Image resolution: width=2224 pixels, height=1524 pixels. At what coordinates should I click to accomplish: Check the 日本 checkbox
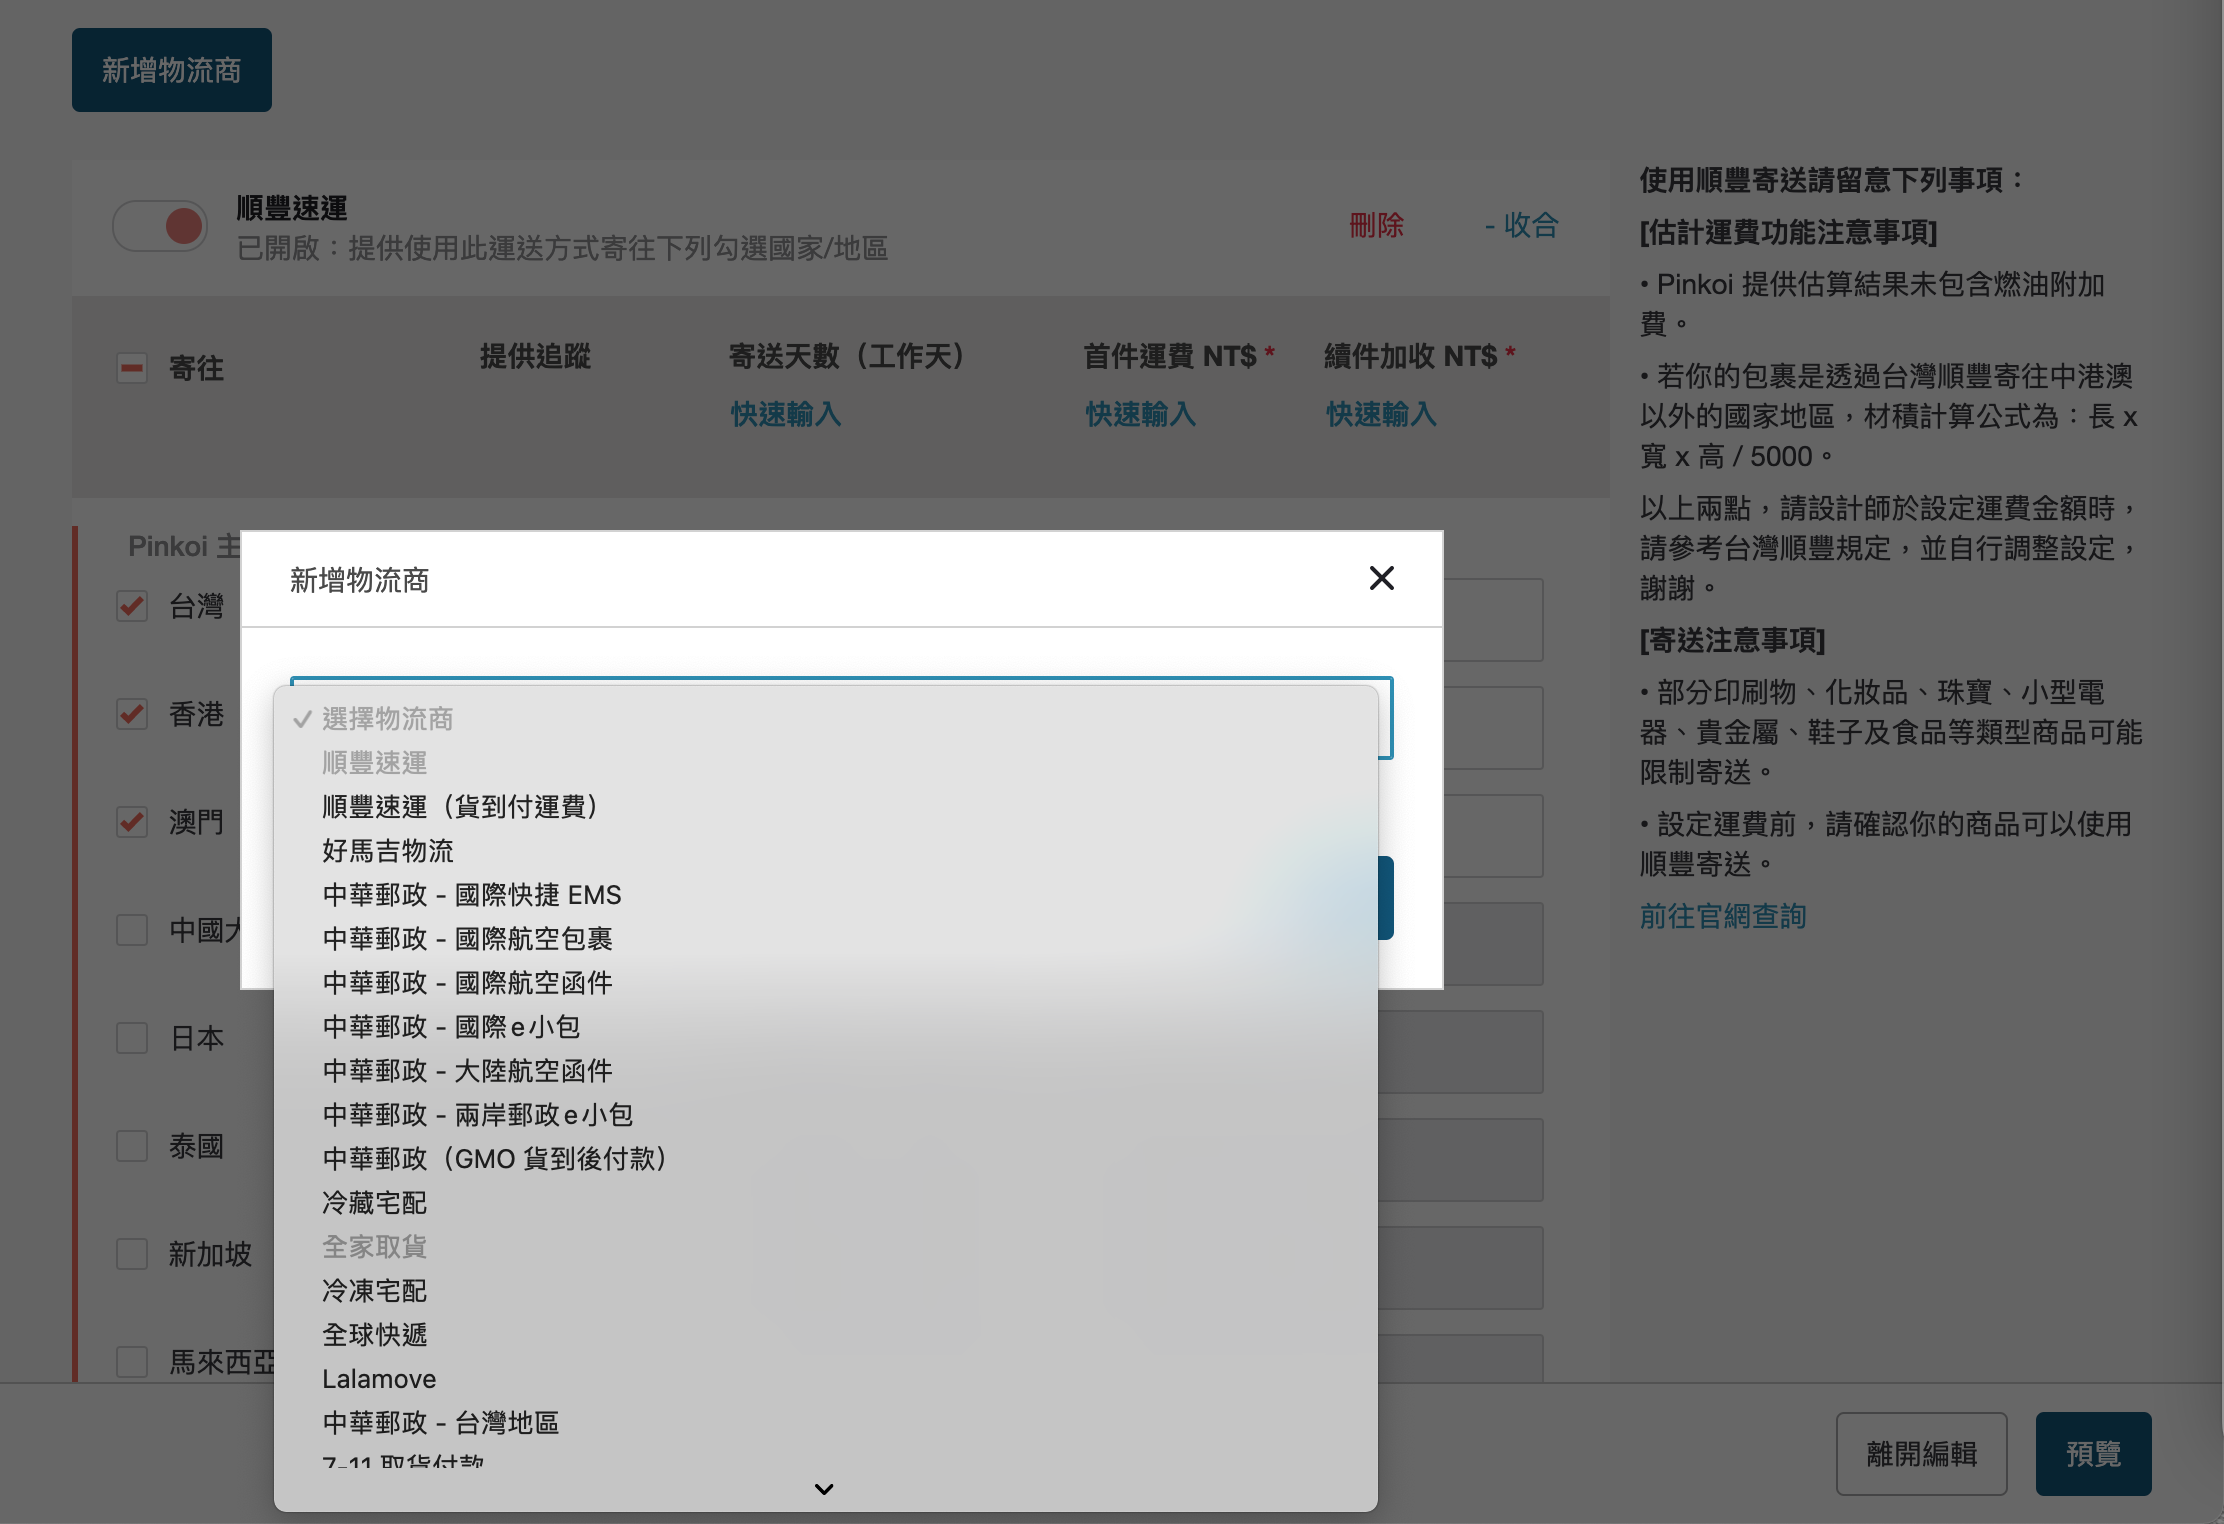(132, 1038)
